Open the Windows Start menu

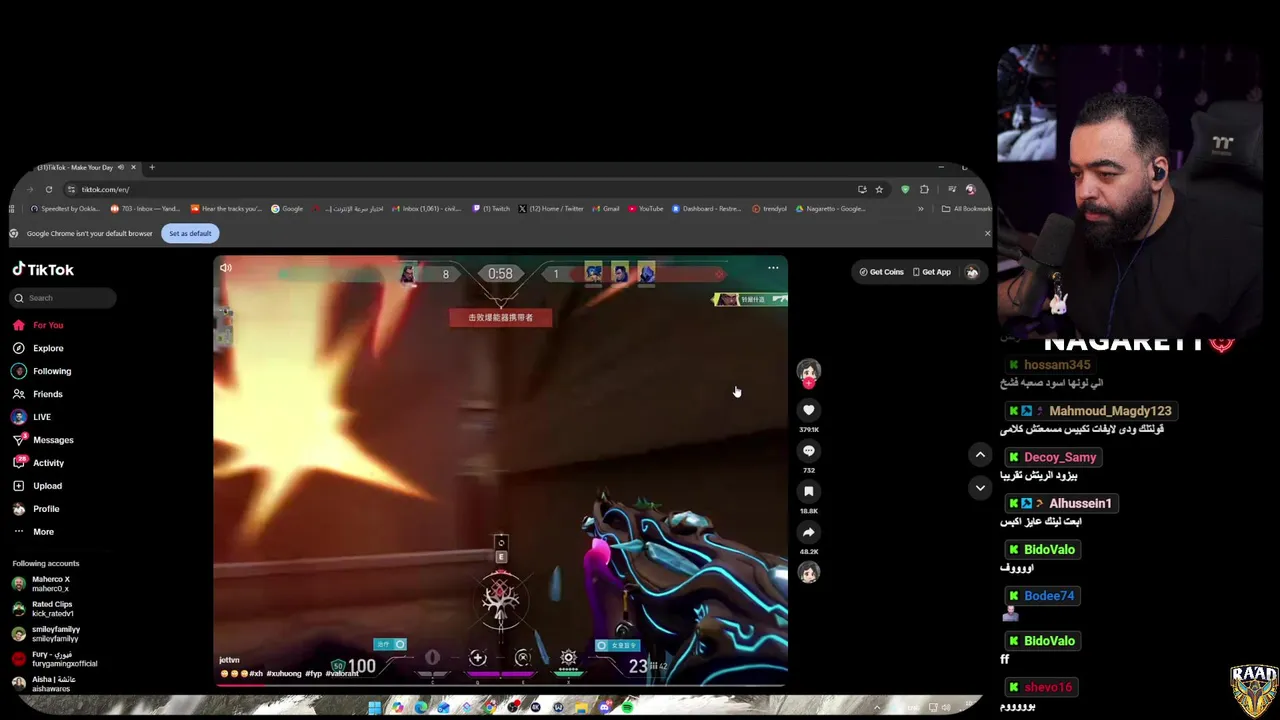point(374,707)
